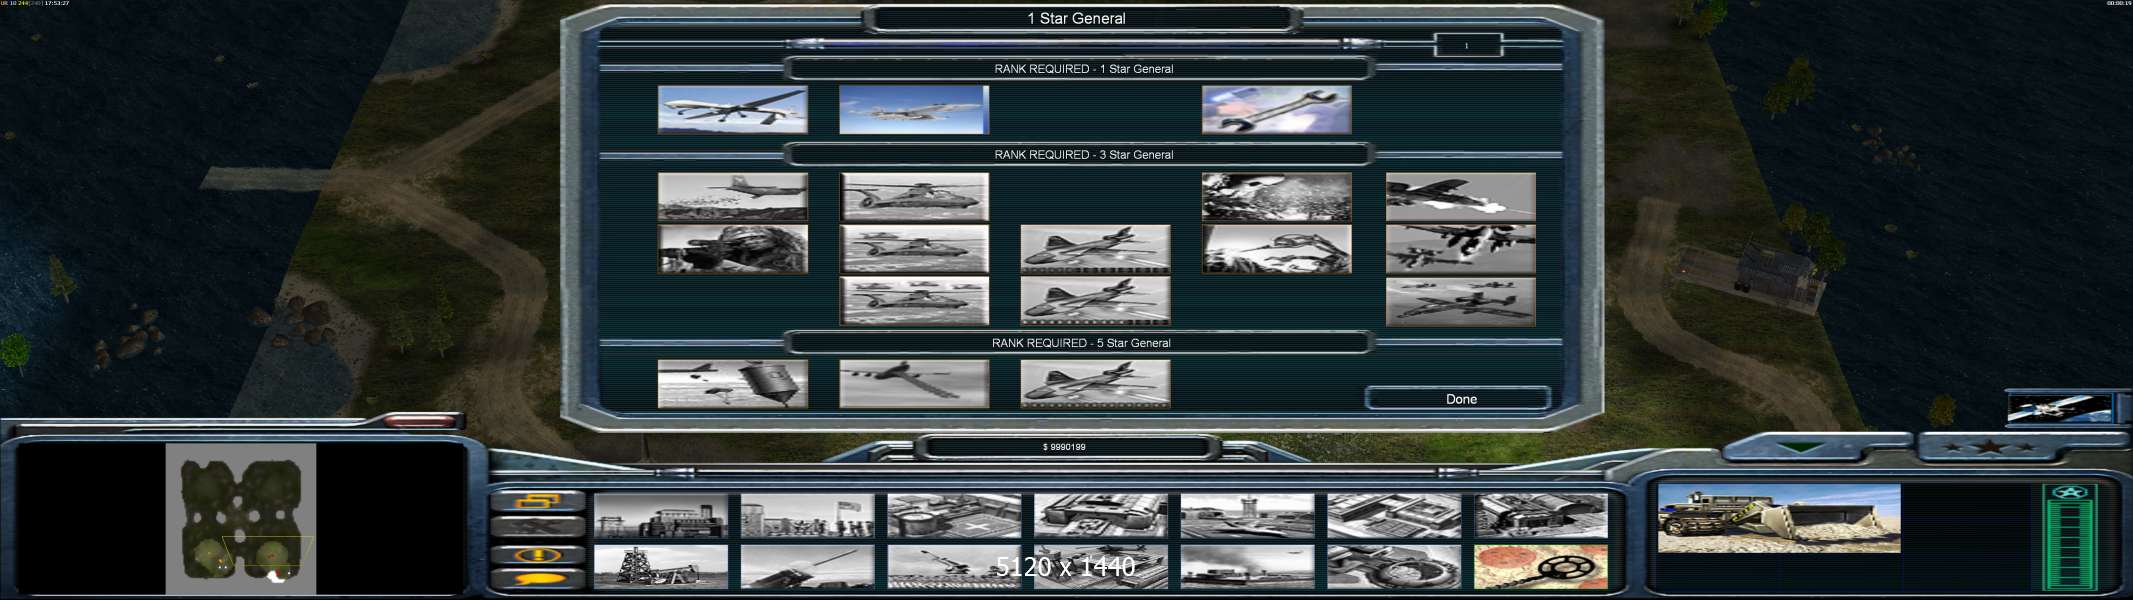Collapse control bar with green arrow
Screen dimensions: 2133x600
1799,448
